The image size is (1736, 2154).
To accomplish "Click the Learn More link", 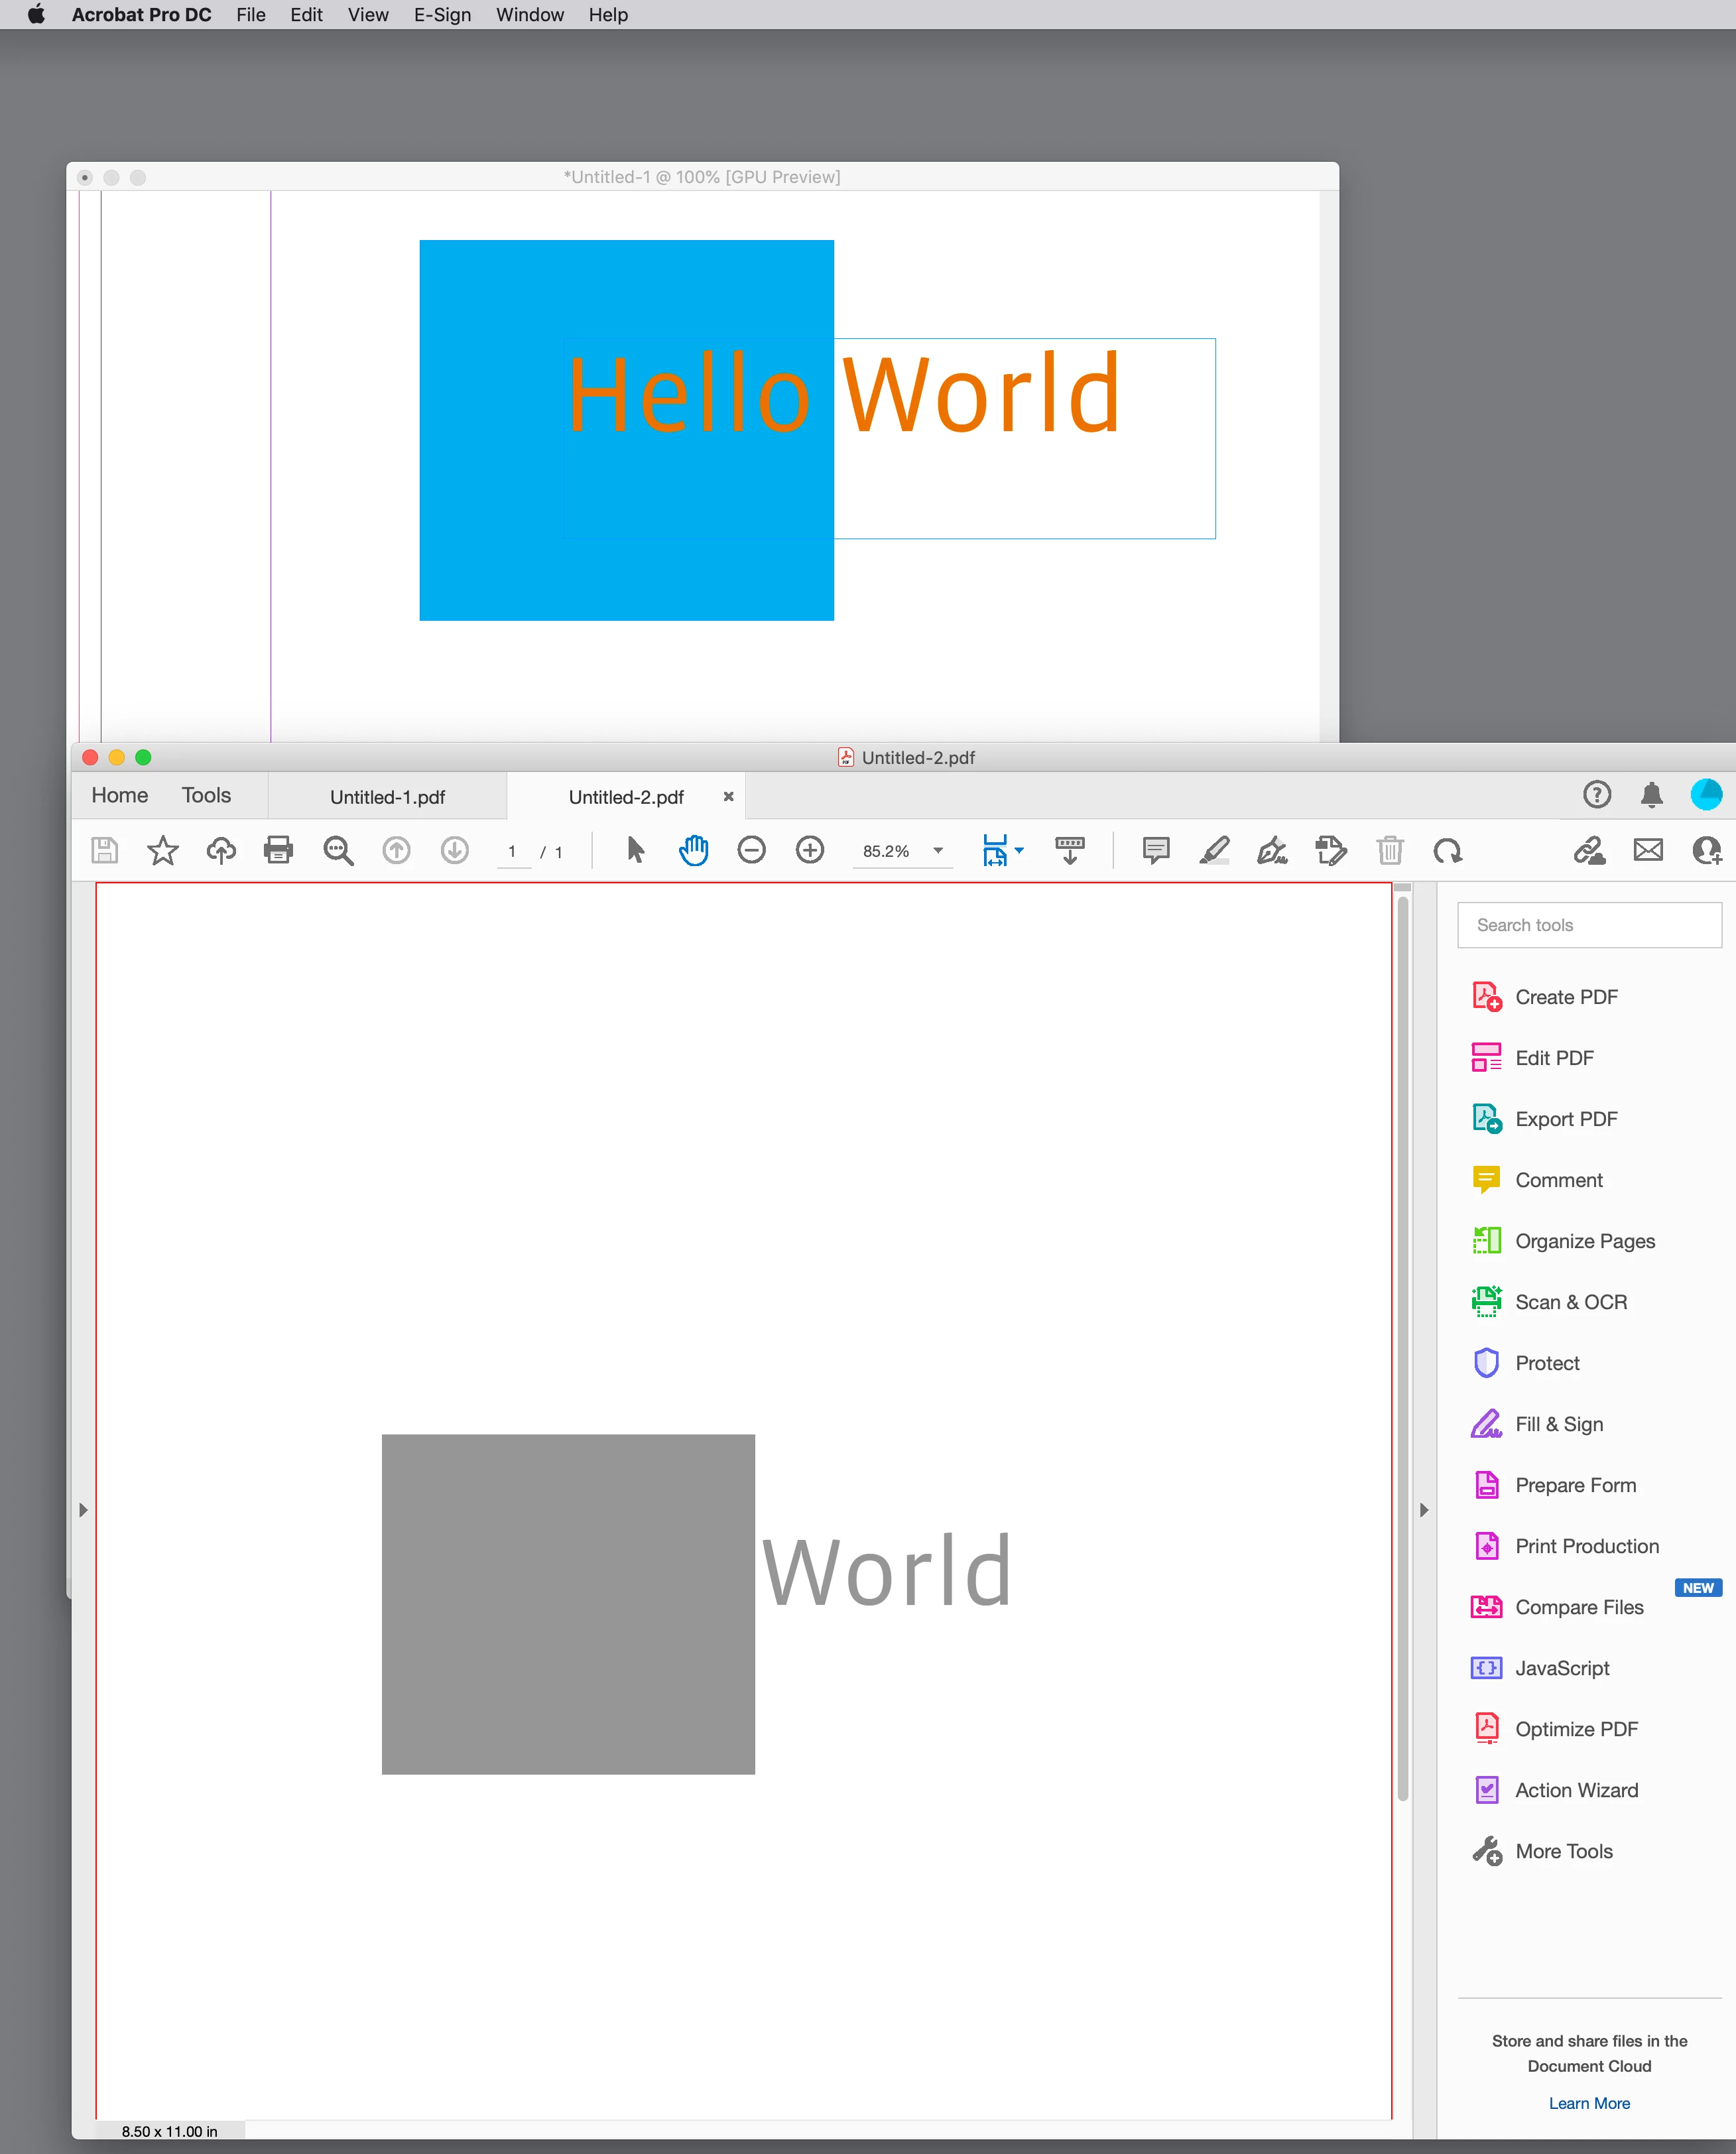I will (x=1589, y=2103).
